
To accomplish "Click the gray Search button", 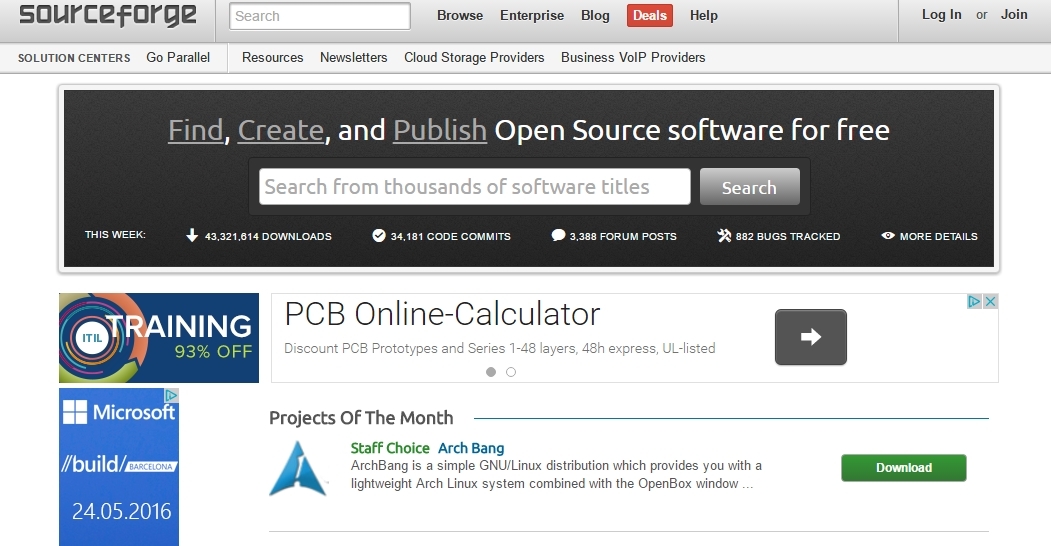I will [749, 187].
